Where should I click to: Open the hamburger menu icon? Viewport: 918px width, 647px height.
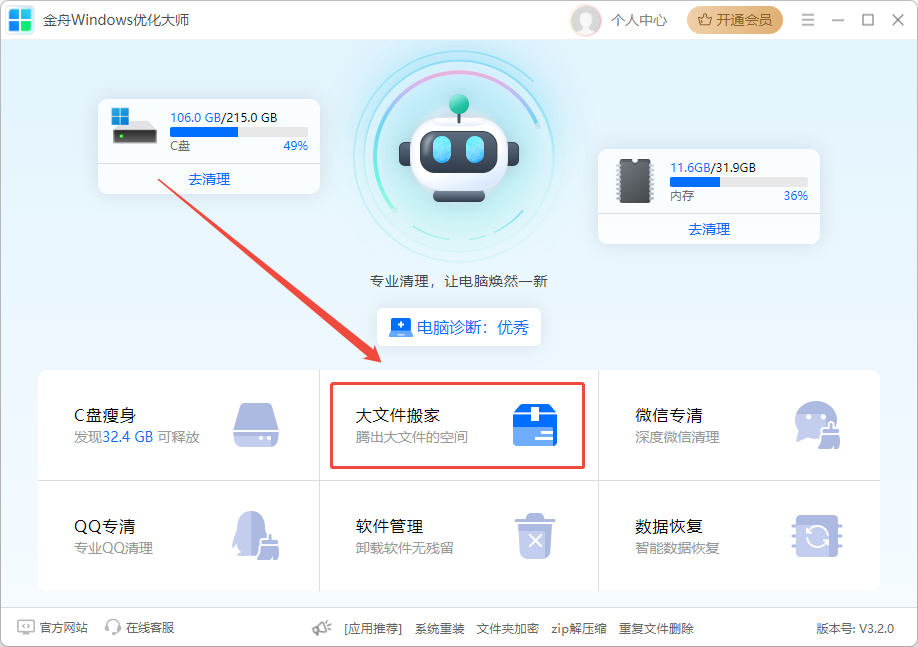click(x=808, y=20)
